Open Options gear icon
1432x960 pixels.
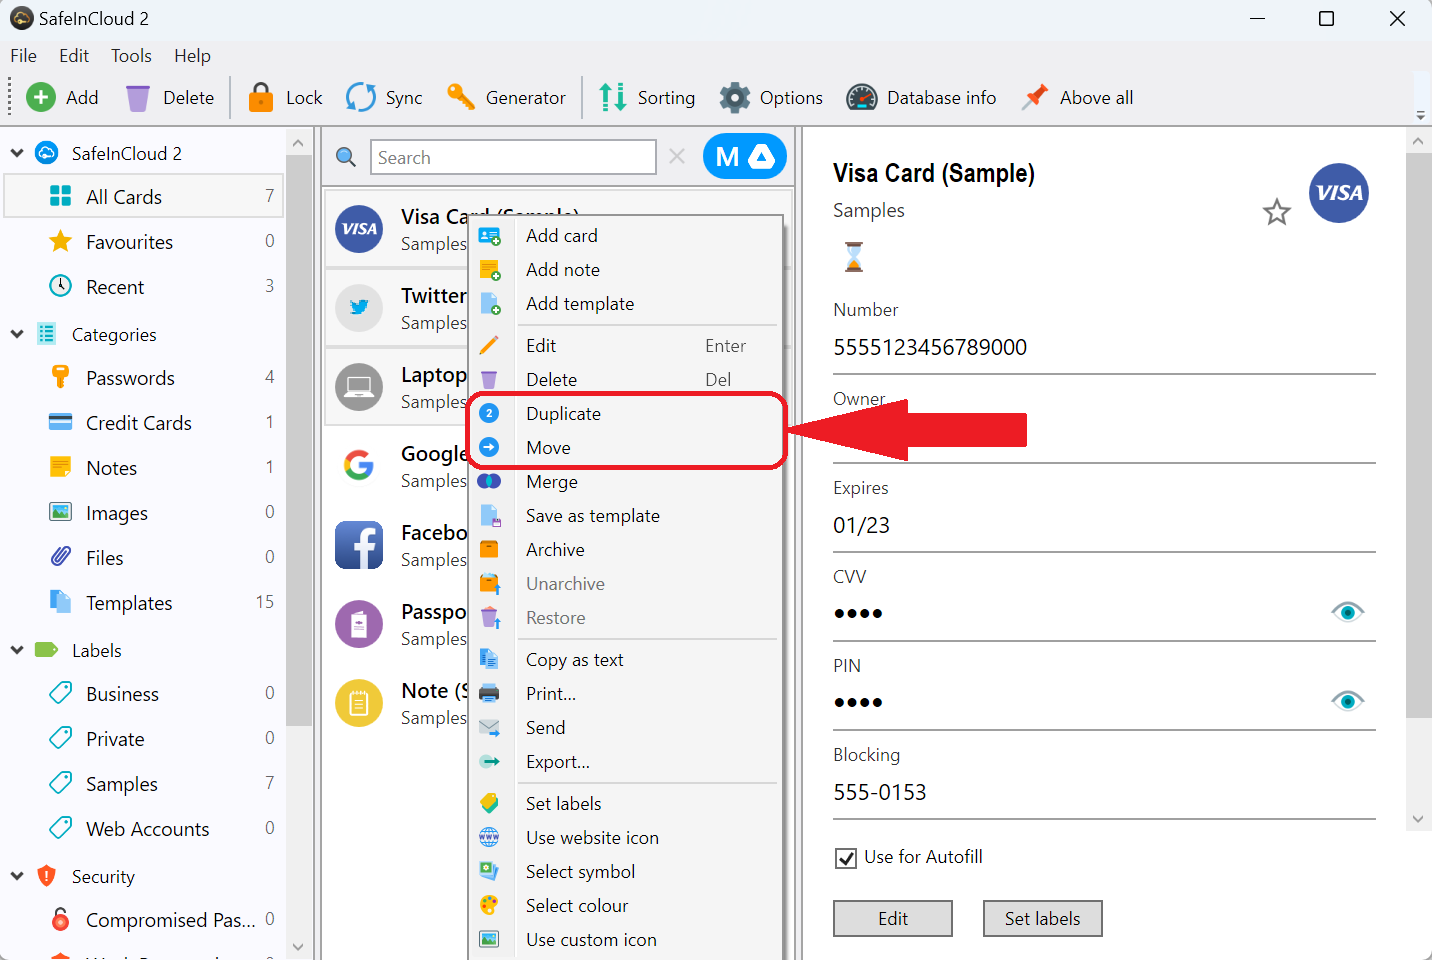click(735, 97)
